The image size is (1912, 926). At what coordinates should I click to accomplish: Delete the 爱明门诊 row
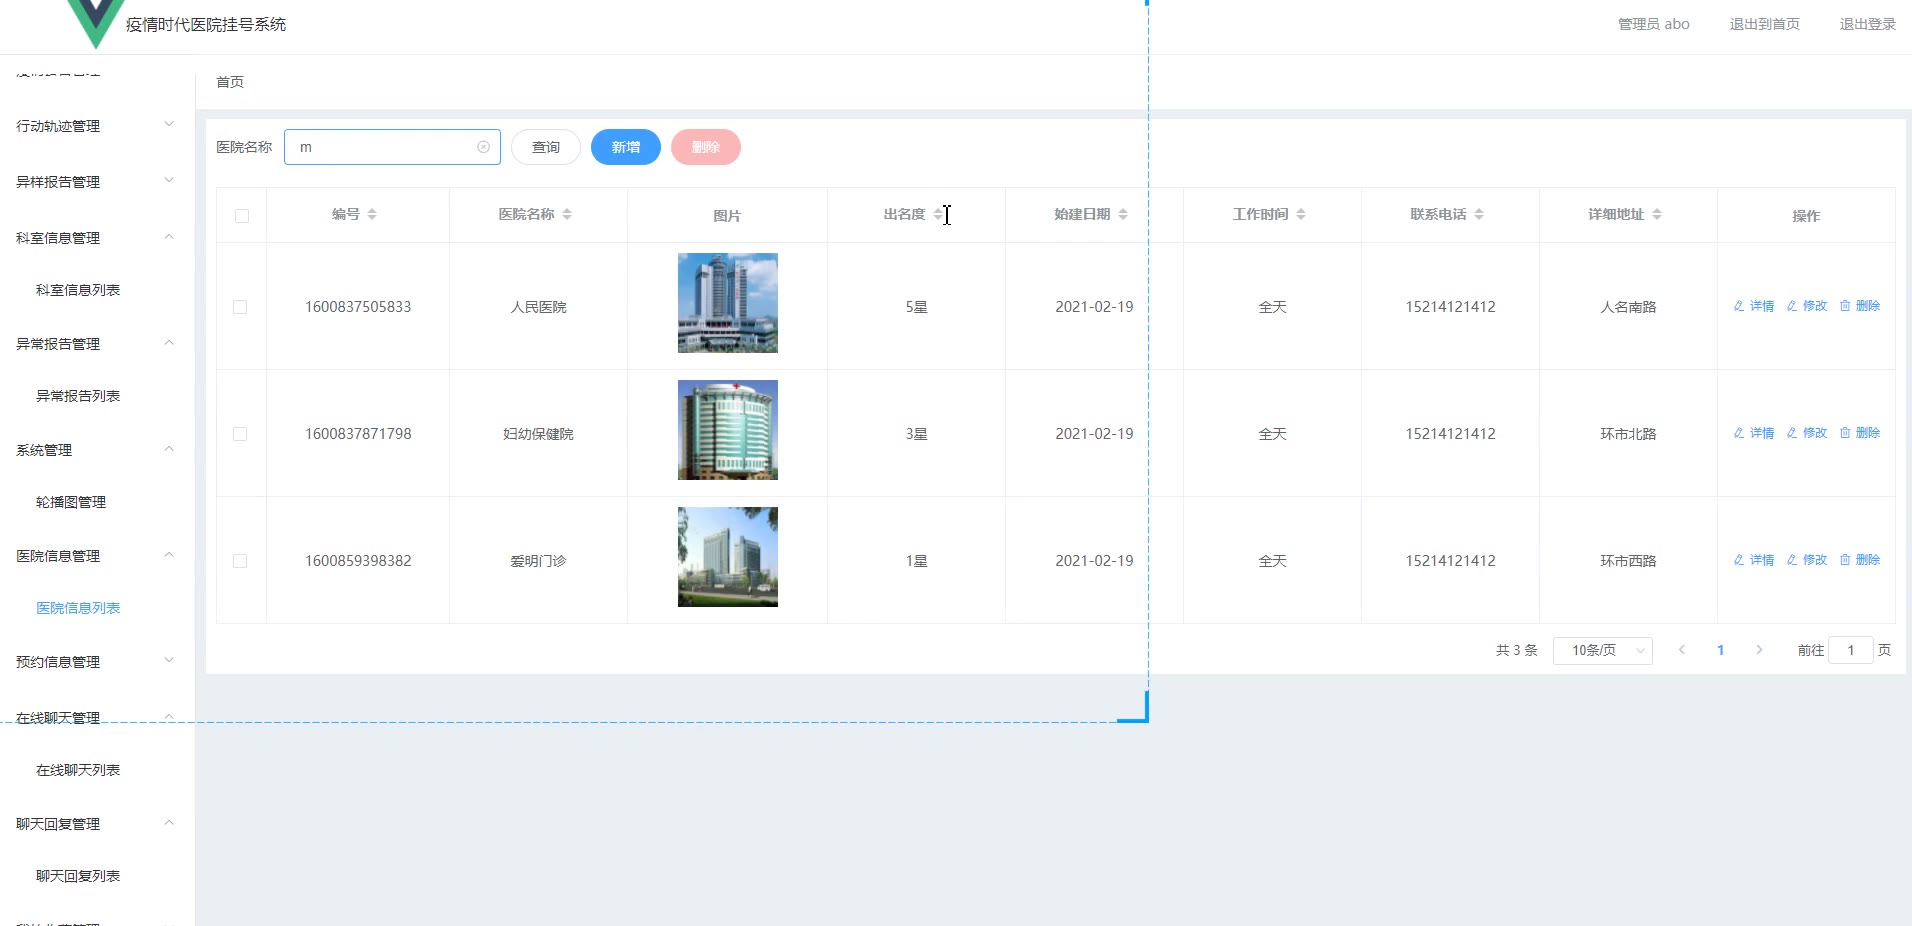(1860, 560)
